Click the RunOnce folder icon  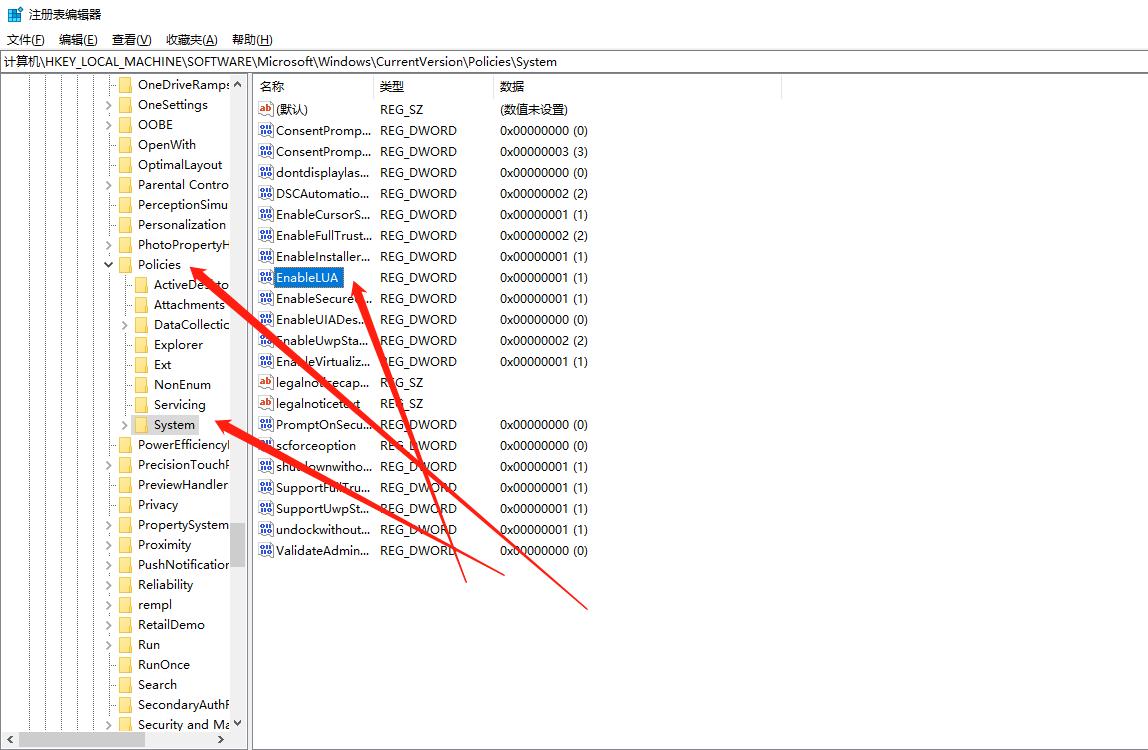[x=125, y=664]
